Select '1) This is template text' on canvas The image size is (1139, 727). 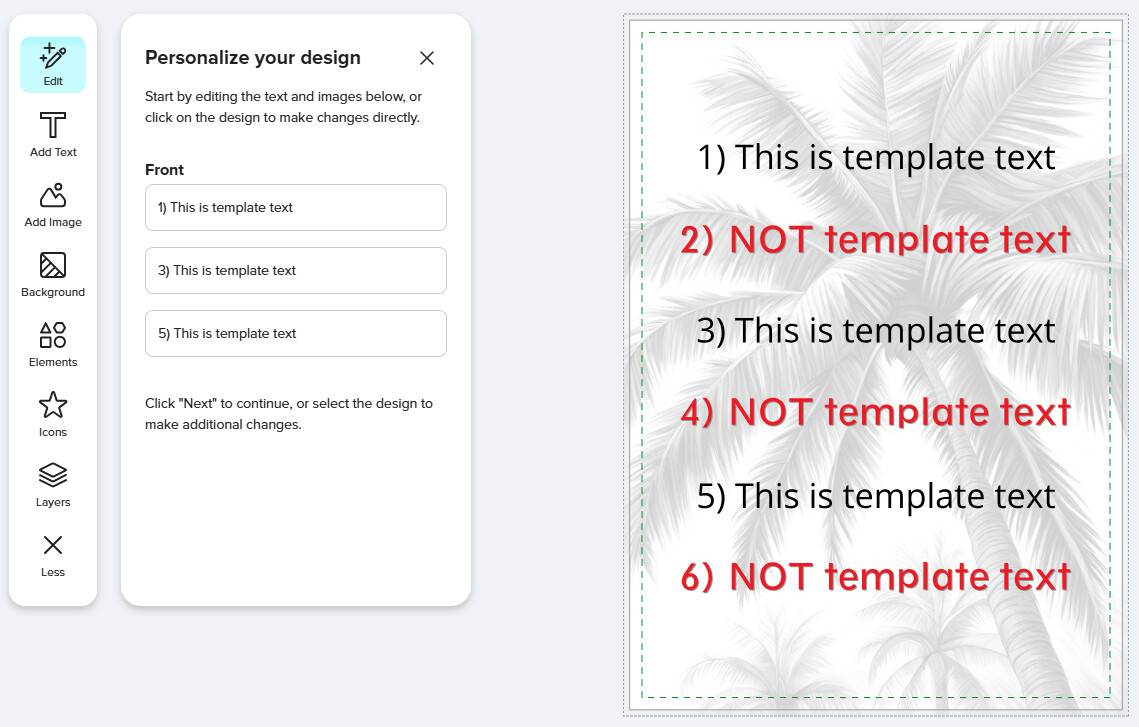pos(876,158)
